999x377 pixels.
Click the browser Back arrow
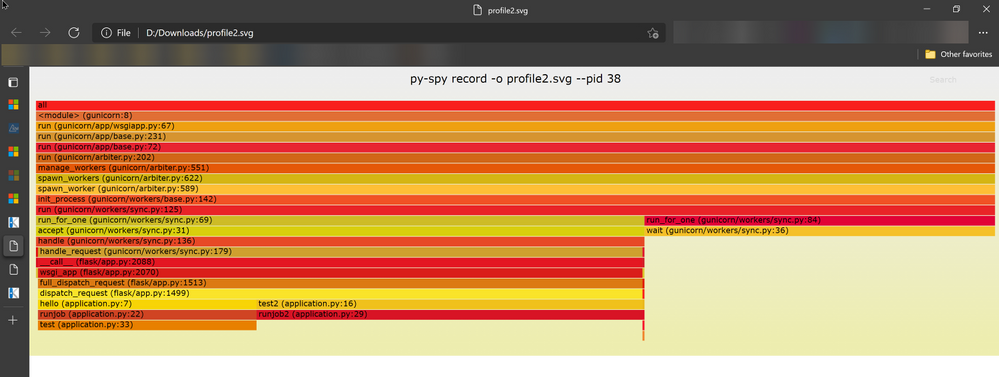pyautogui.click(x=17, y=33)
